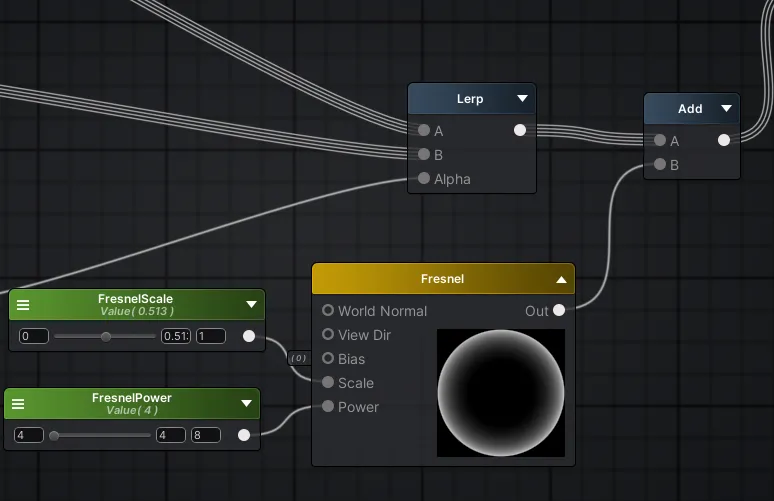Click the FresnelPower node output port
Image resolution: width=774 pixels, height=501 pixels.
pyautogui.click(x=244, y=435)
